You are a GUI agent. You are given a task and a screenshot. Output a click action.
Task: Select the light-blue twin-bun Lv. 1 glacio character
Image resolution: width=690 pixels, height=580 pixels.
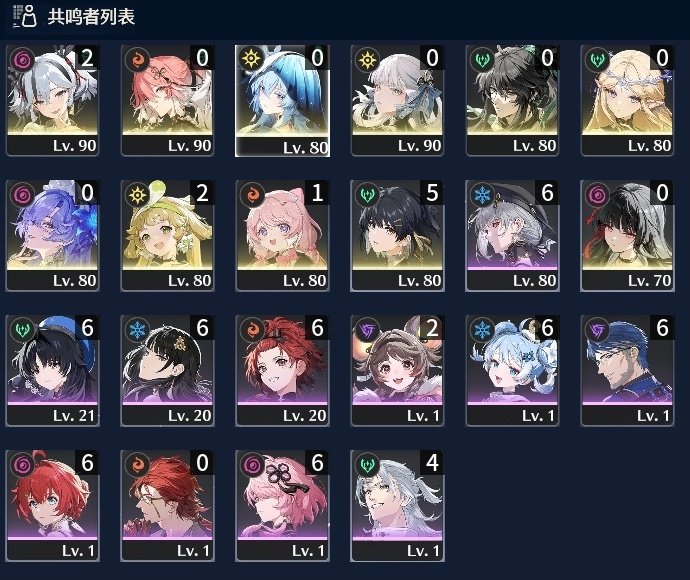pyautogui.click(x=513, y=371)
